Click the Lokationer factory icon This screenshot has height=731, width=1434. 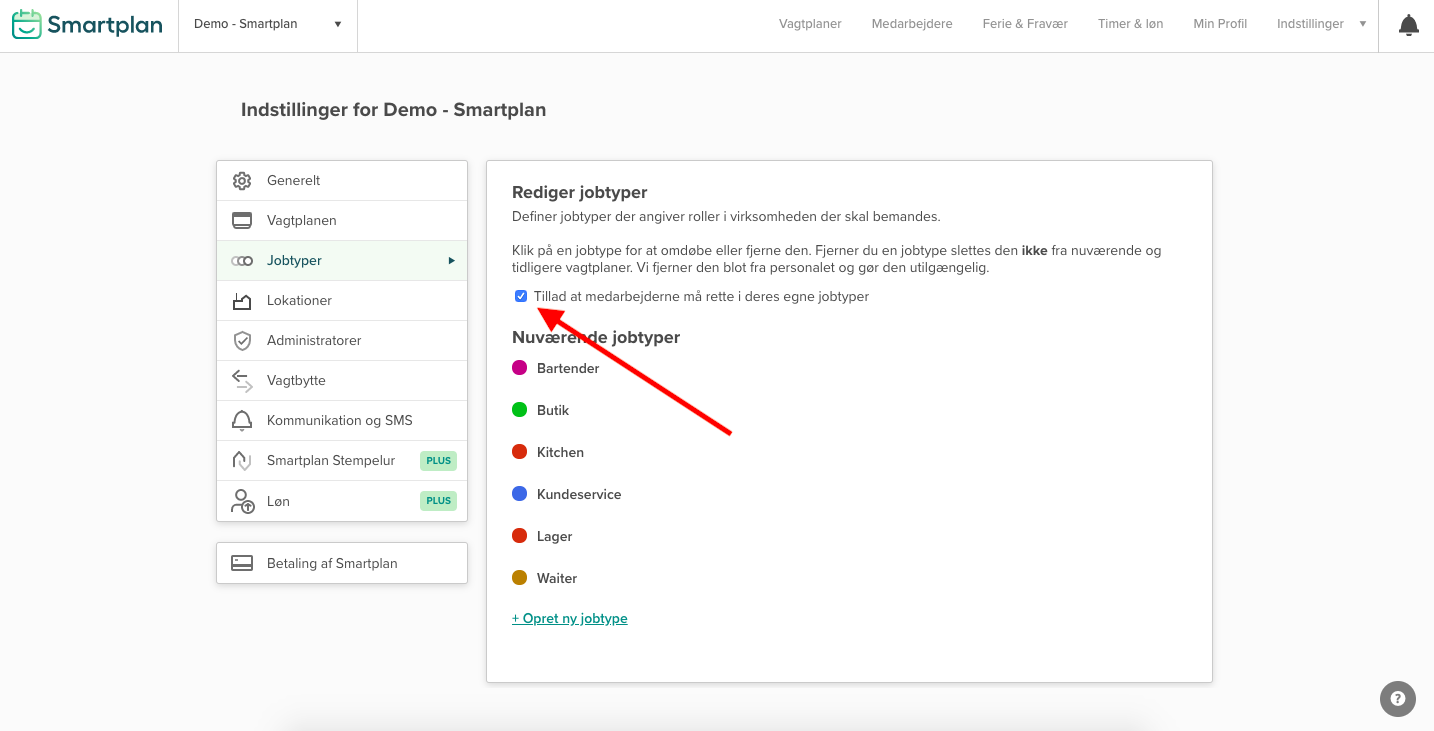pos(242,301)
